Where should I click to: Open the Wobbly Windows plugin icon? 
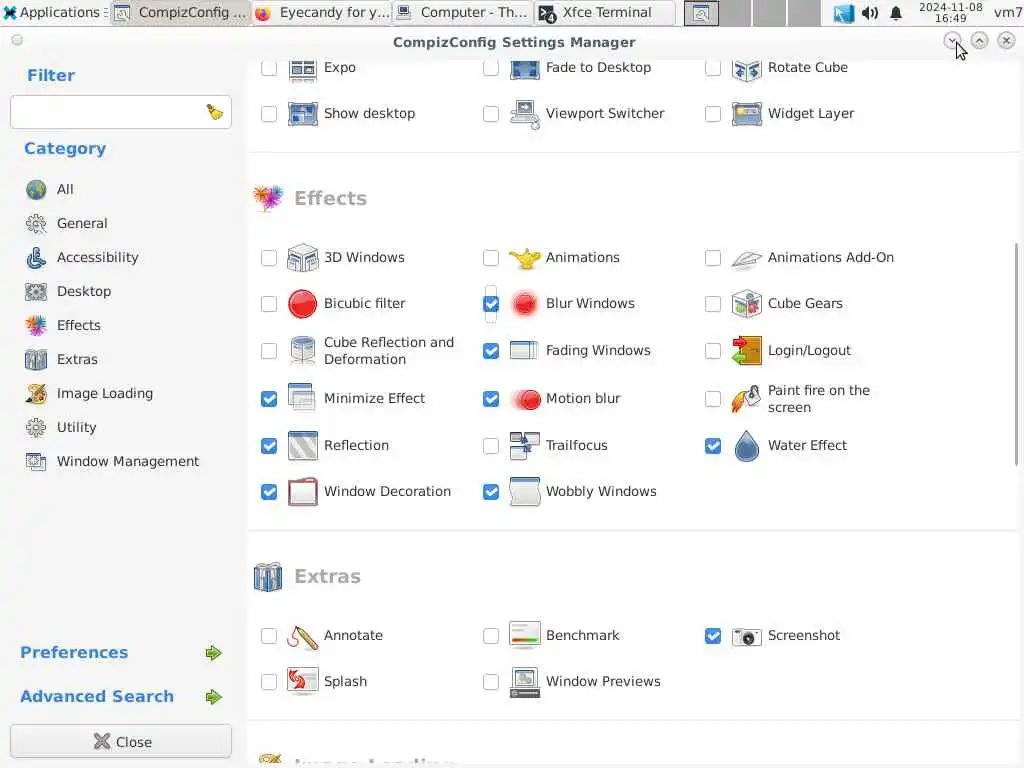coord(524,492)
